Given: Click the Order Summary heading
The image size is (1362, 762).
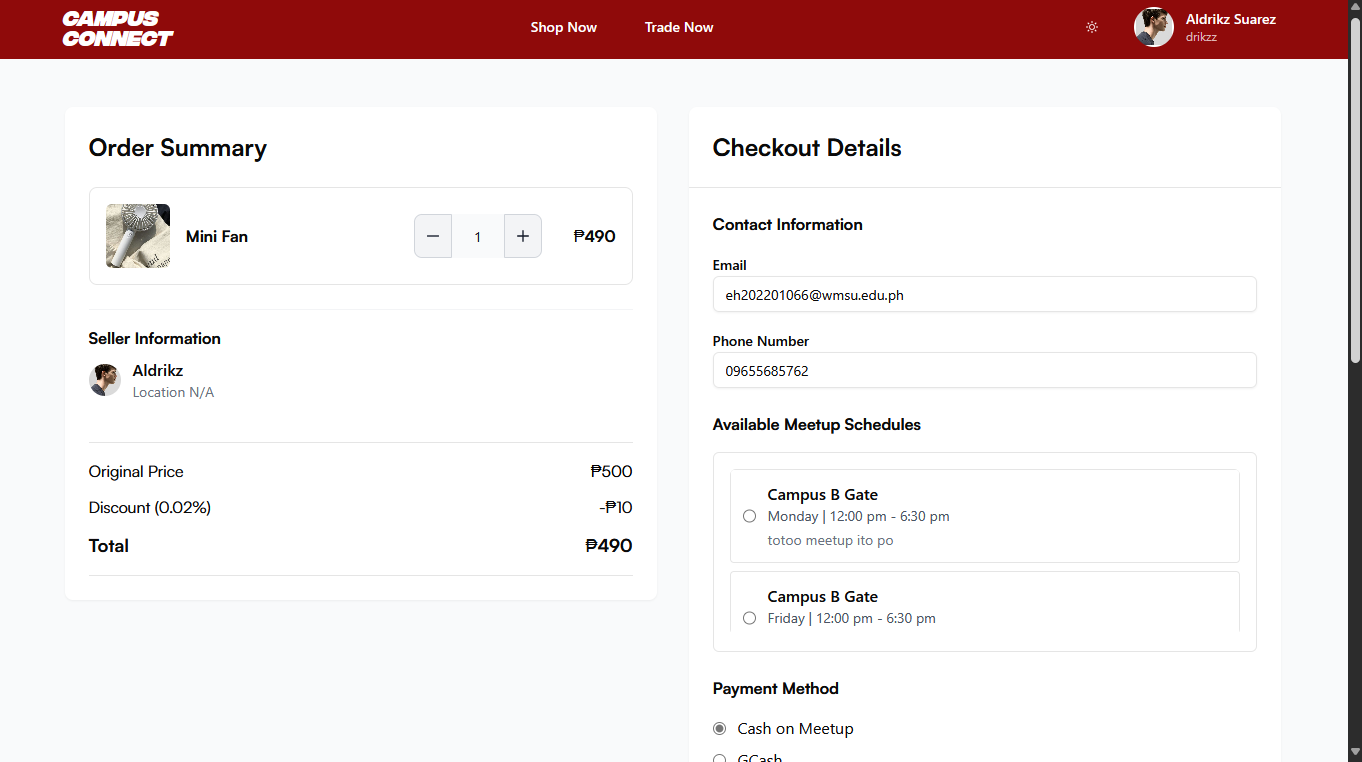Looking at the screenshot, I should 178,148.
